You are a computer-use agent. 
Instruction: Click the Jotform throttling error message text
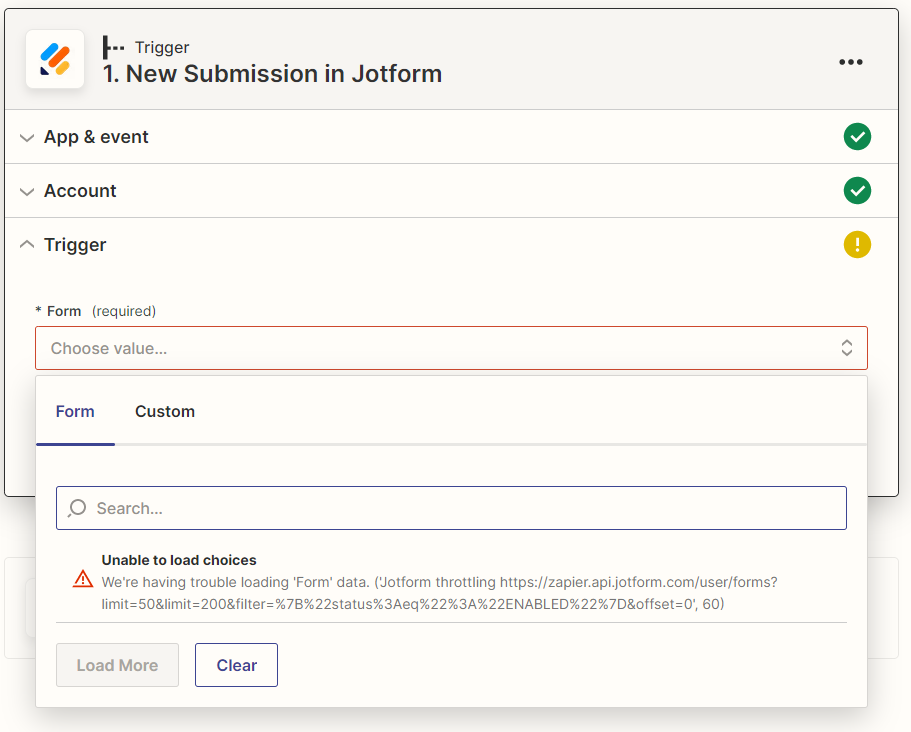tap(439, 593)
